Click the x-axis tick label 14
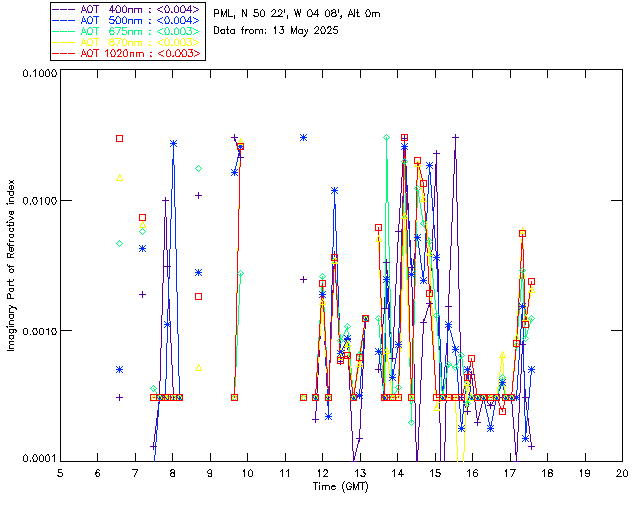 pyautogui.click(x=398, y=473)
